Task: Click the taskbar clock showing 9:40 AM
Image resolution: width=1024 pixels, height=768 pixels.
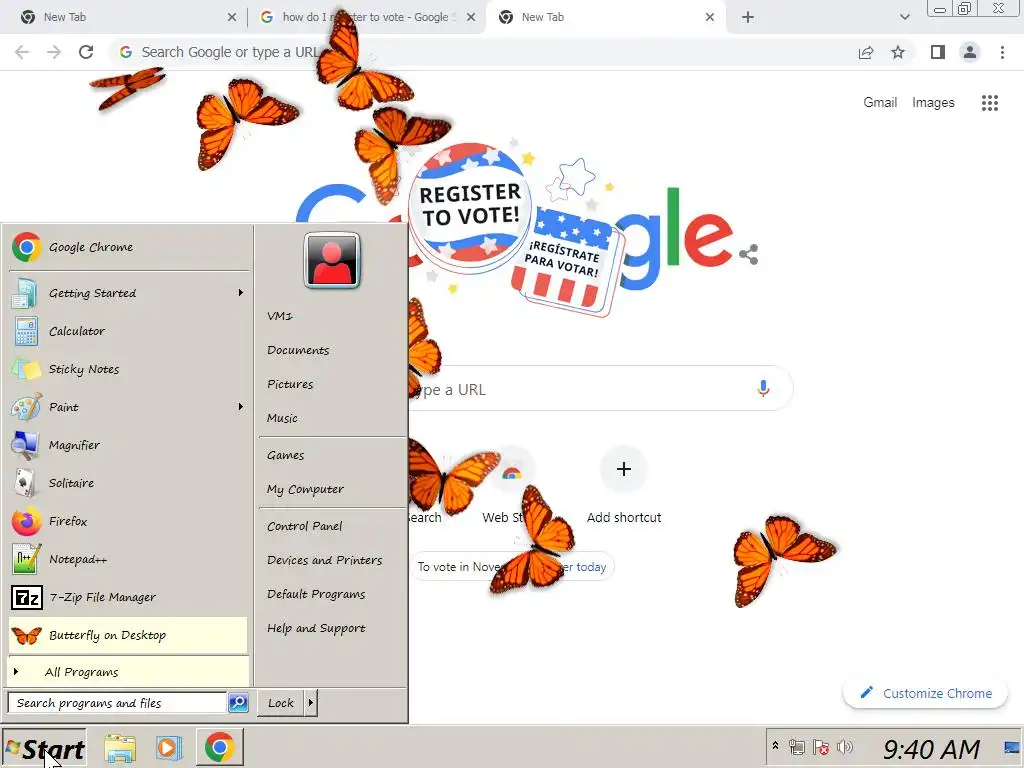Action: (931, 748)
